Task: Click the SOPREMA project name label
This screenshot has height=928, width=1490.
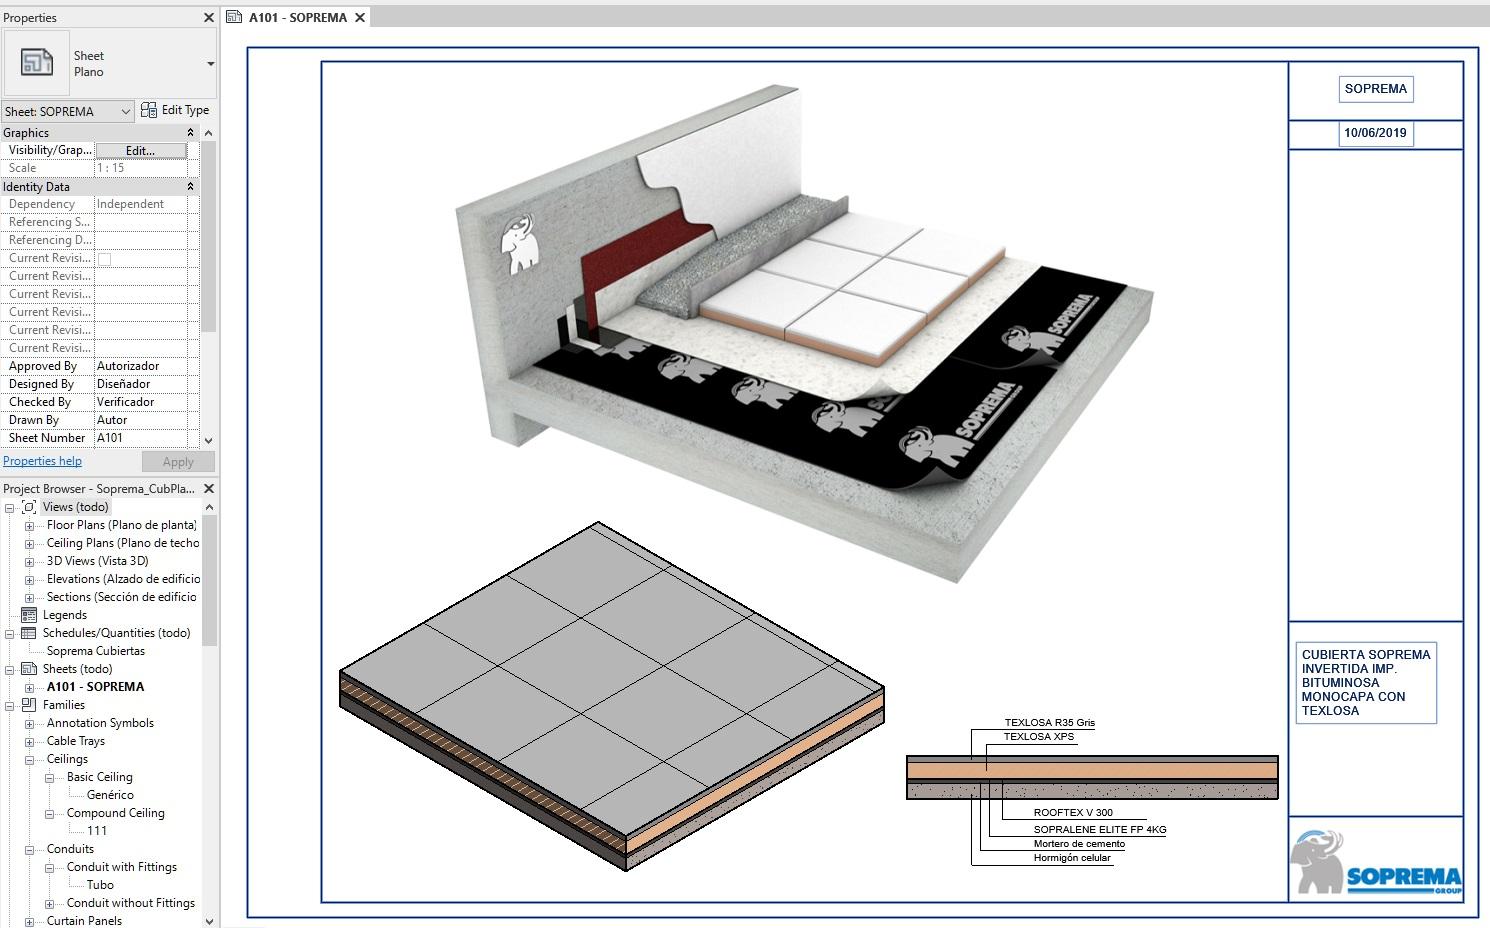Action: [1375, 89]
